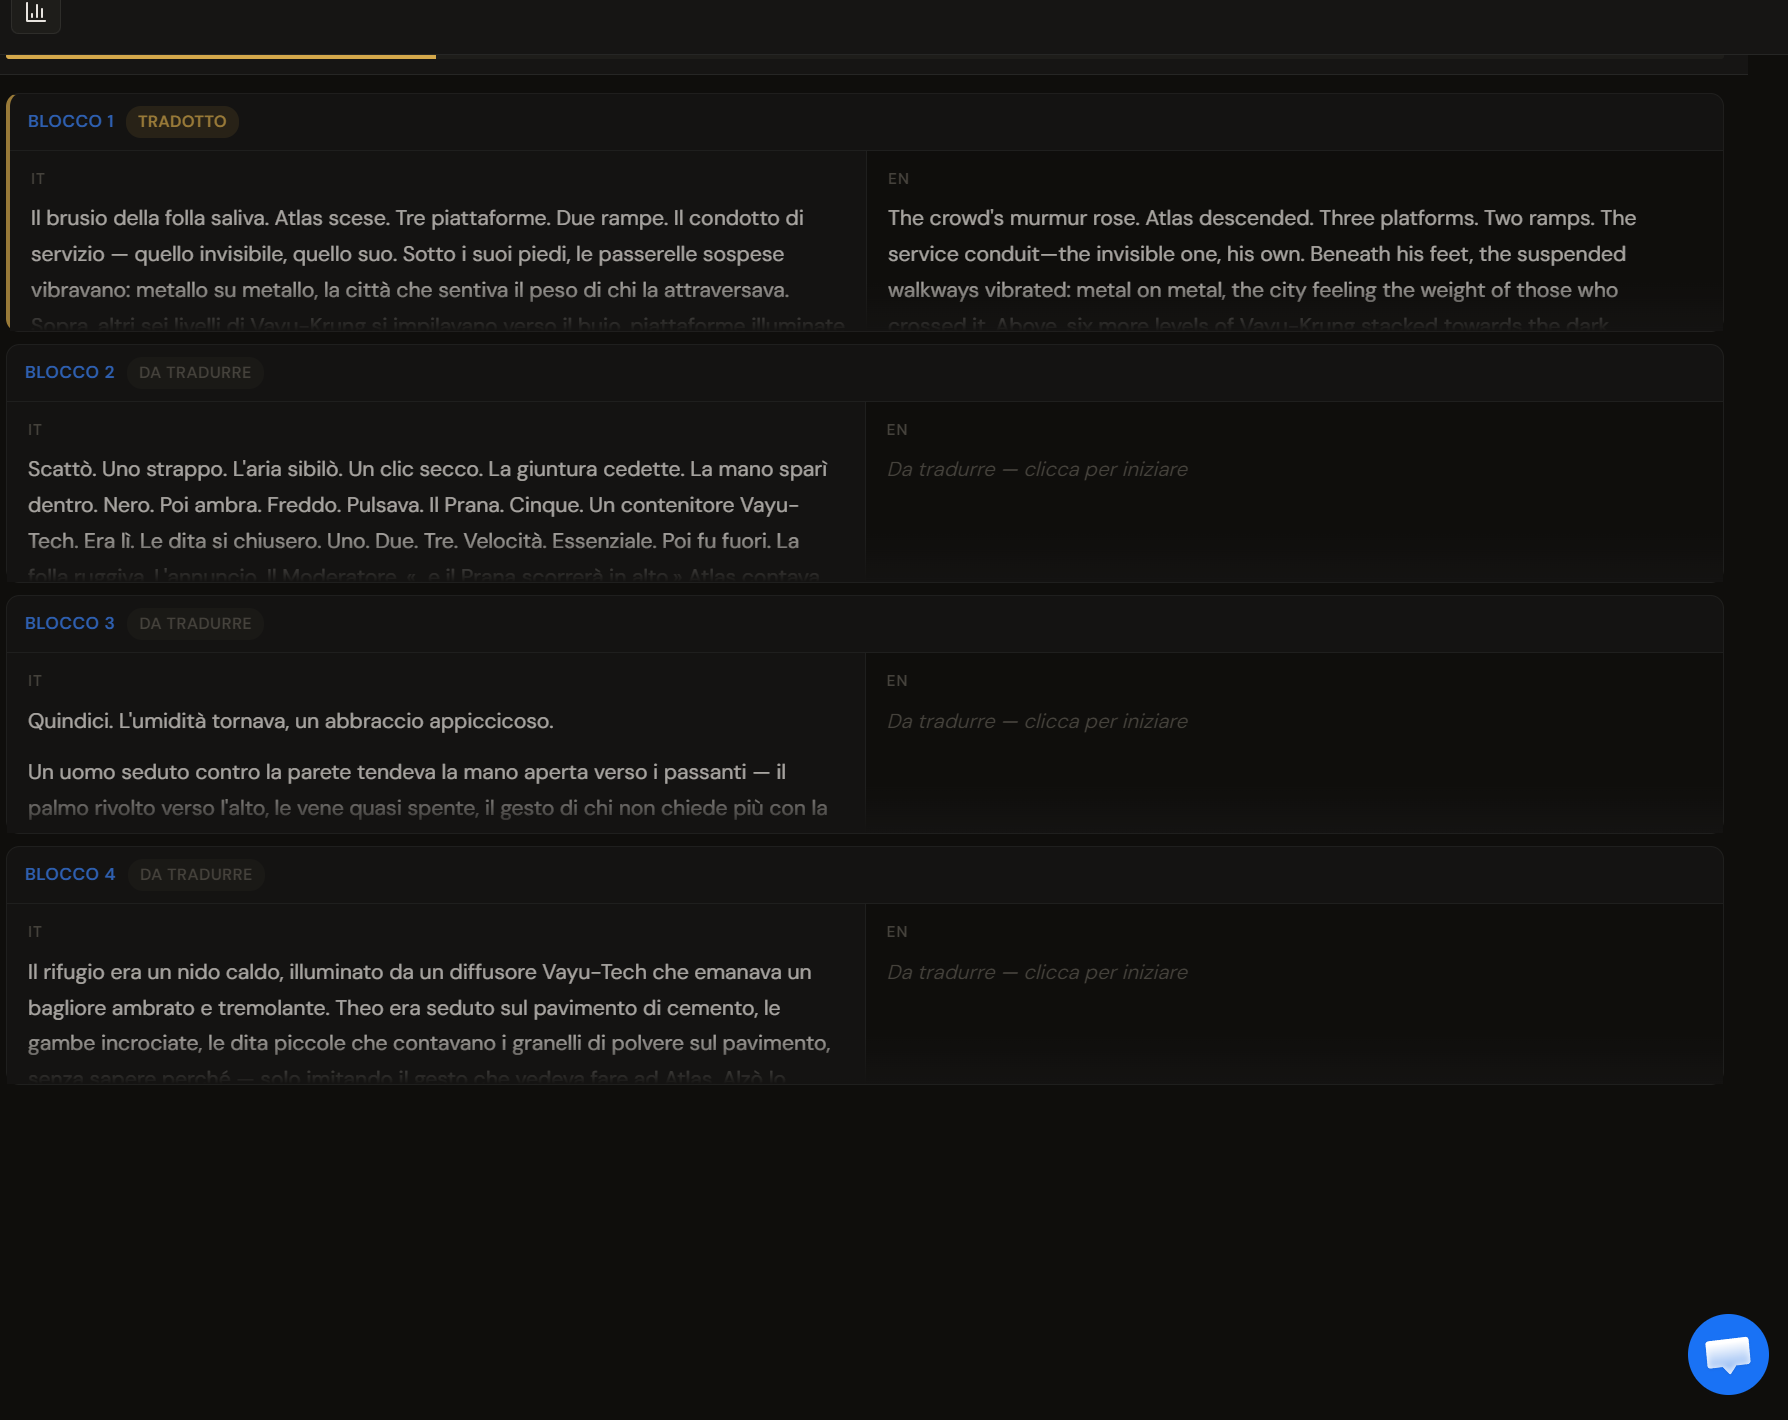
Task: Select the BLOCCO 1 header label
Action: tap(71, 121)
